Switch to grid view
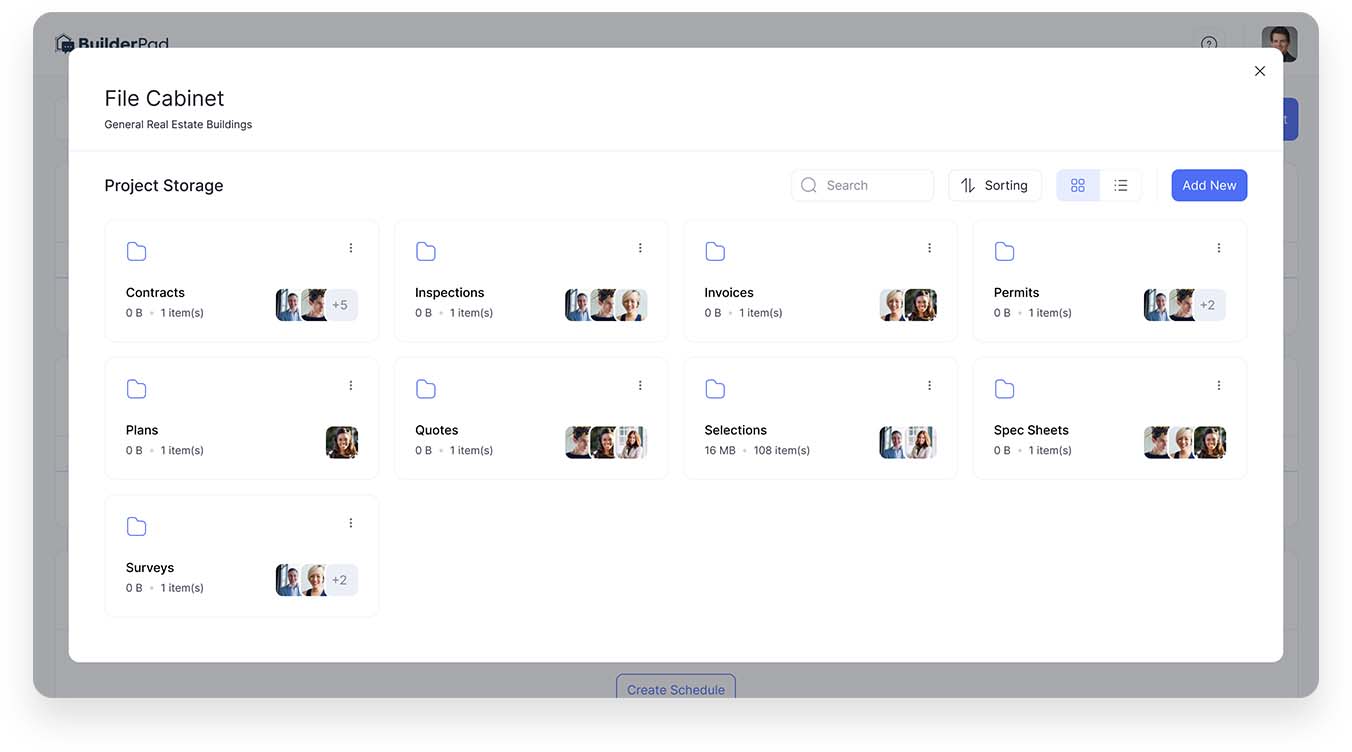This screenshot has width=1352, height=752. pyautogui.click(x=1078, y=185)
